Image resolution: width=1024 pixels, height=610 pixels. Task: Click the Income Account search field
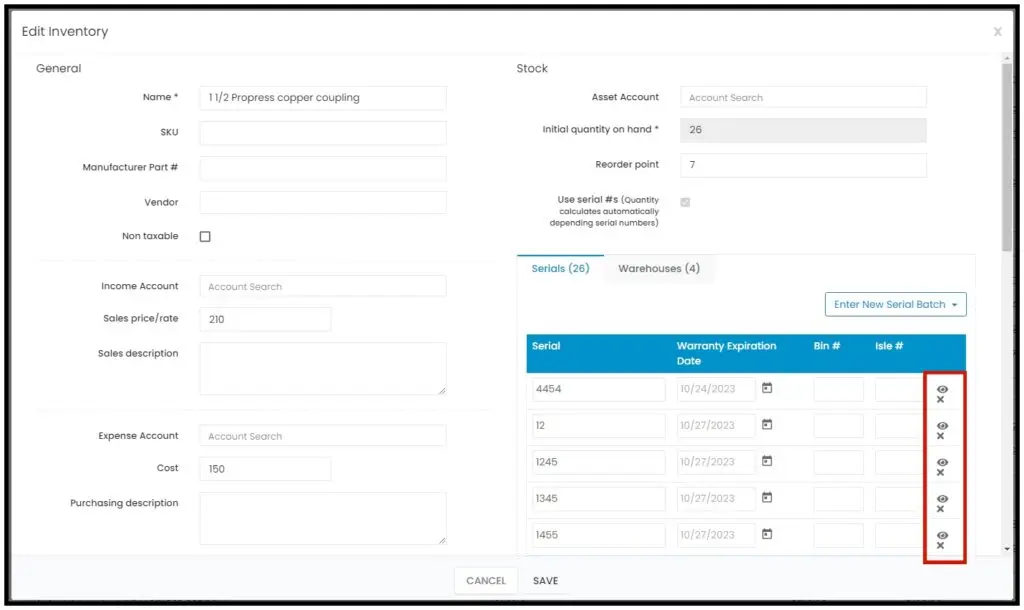[323, 286]
